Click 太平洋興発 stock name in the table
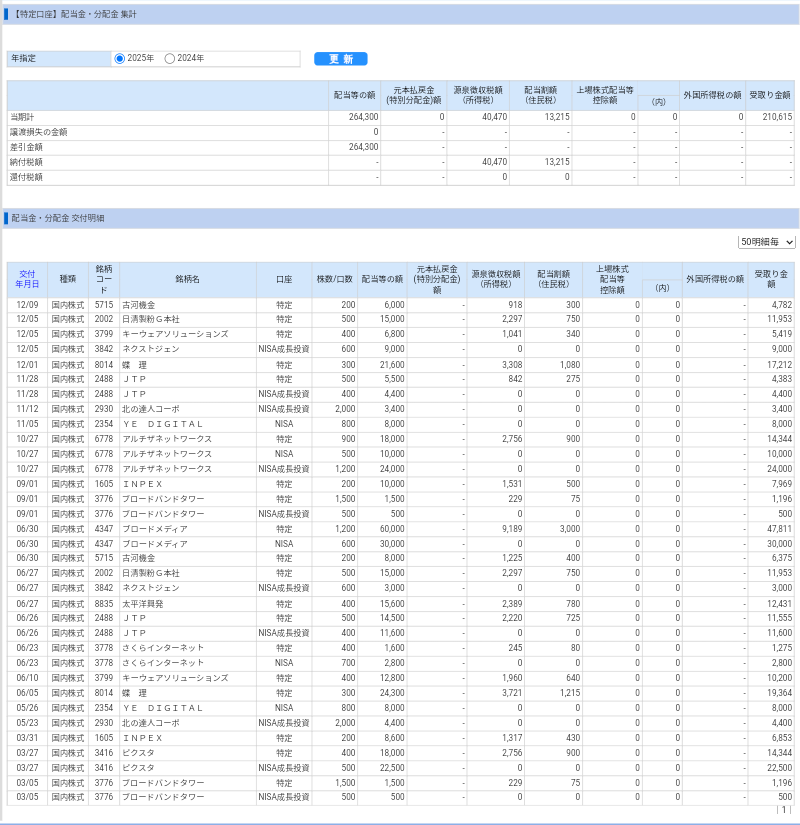800x825 pixels. (142, 604)
